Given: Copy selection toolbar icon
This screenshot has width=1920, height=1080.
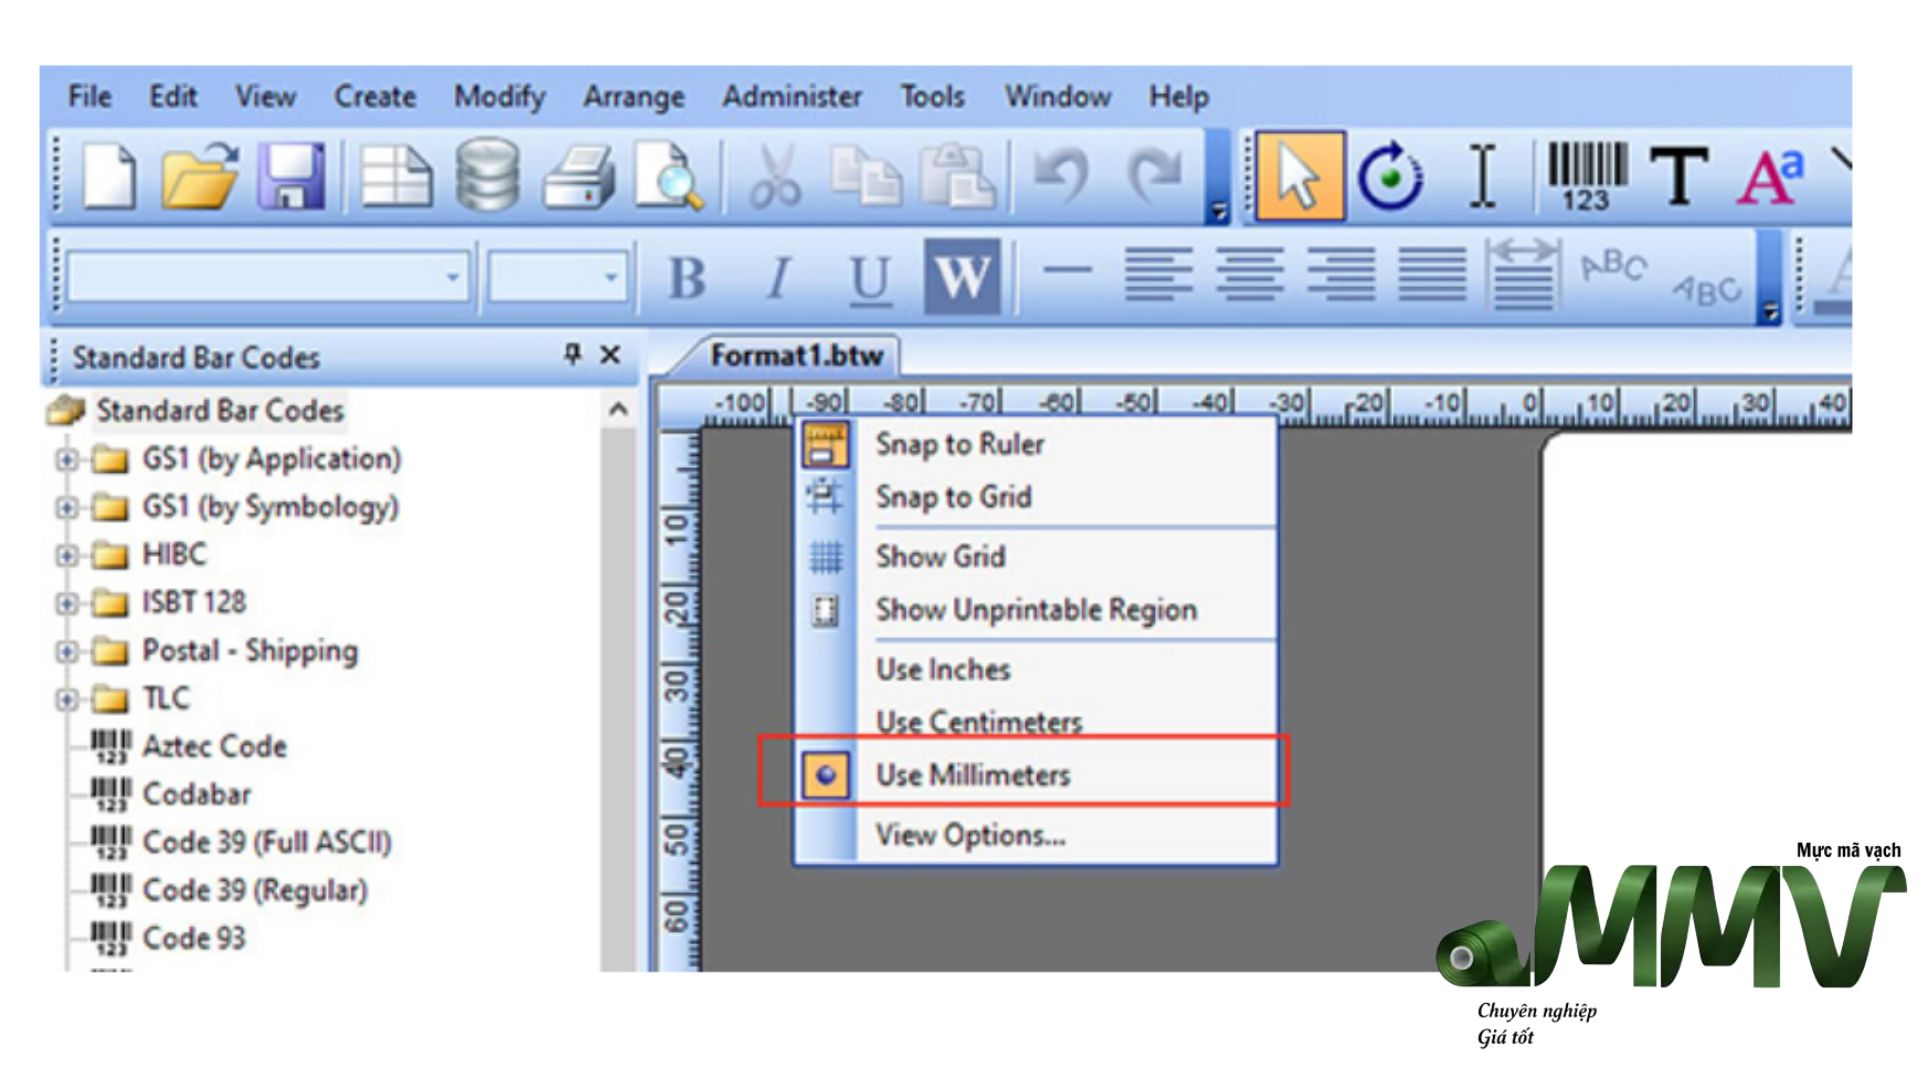Looking at the screenshot, I should coord(866,176).
